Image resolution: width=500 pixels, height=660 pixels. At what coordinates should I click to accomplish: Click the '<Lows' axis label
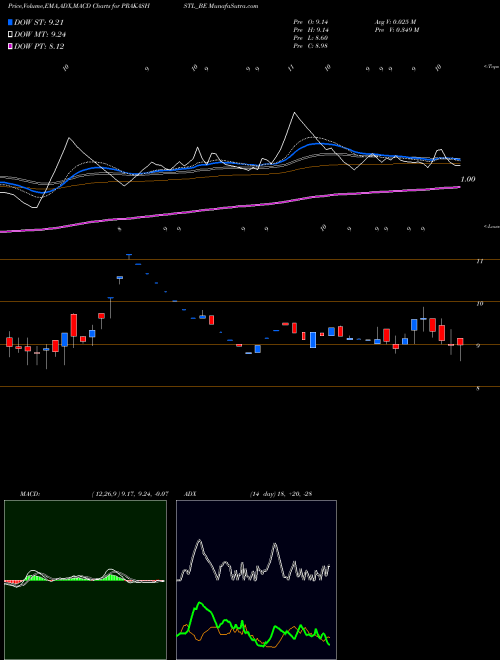[x=491, y=226]
